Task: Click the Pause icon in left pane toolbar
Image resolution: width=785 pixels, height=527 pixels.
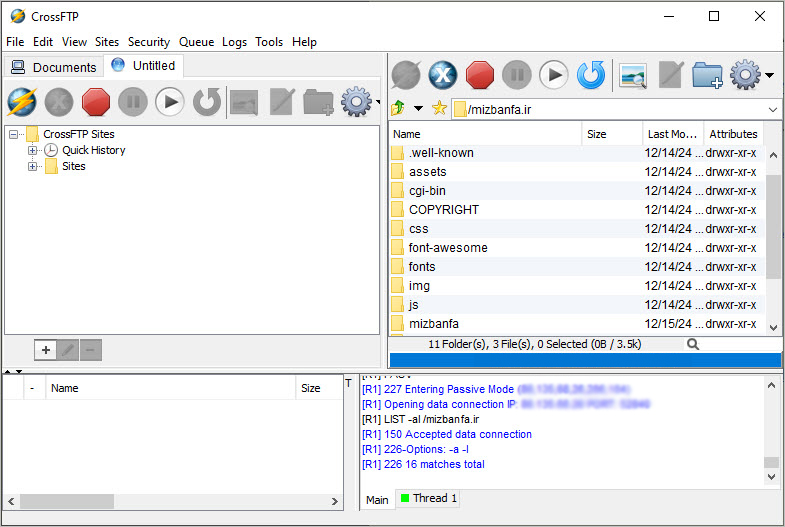Action: coord(133,102)
